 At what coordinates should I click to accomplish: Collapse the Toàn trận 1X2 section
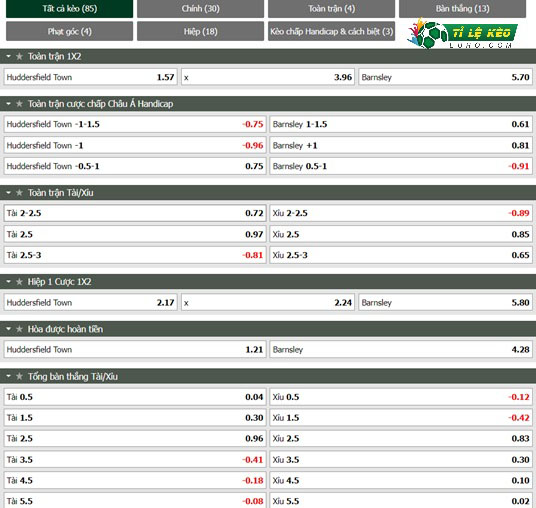tap(9, 56)
